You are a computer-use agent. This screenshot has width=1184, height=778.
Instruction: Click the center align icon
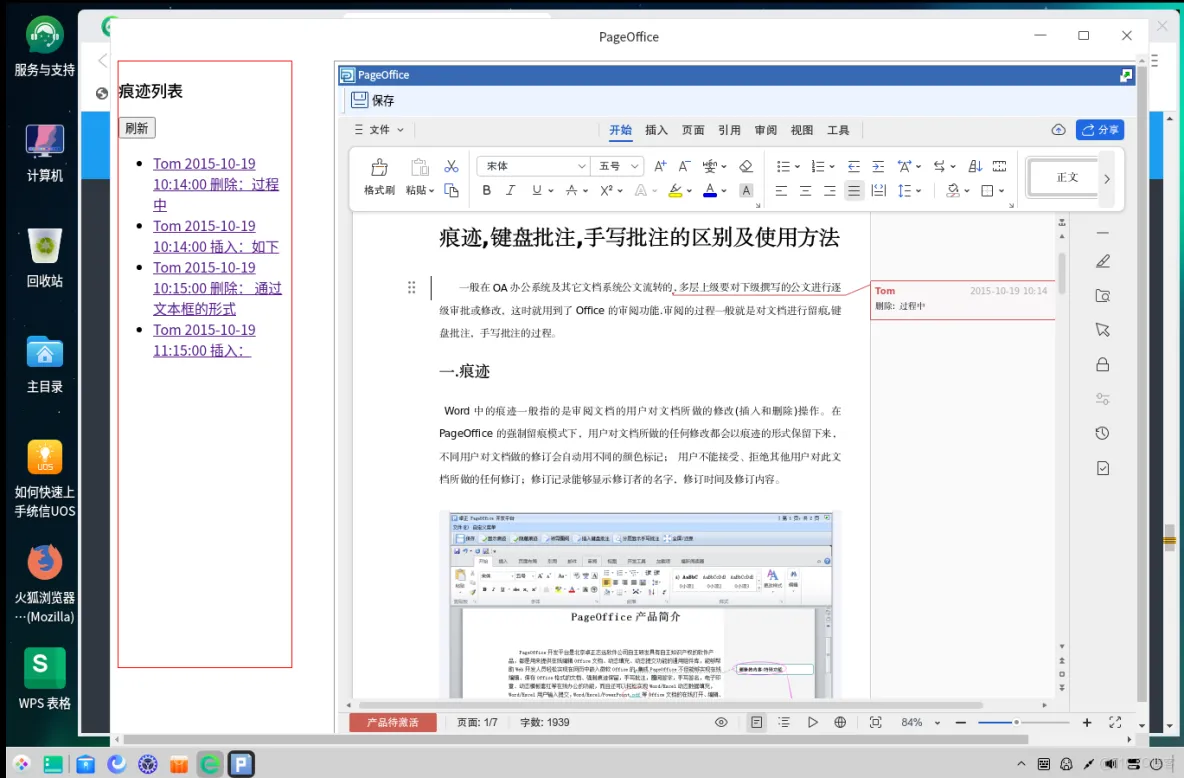[806, 190]
